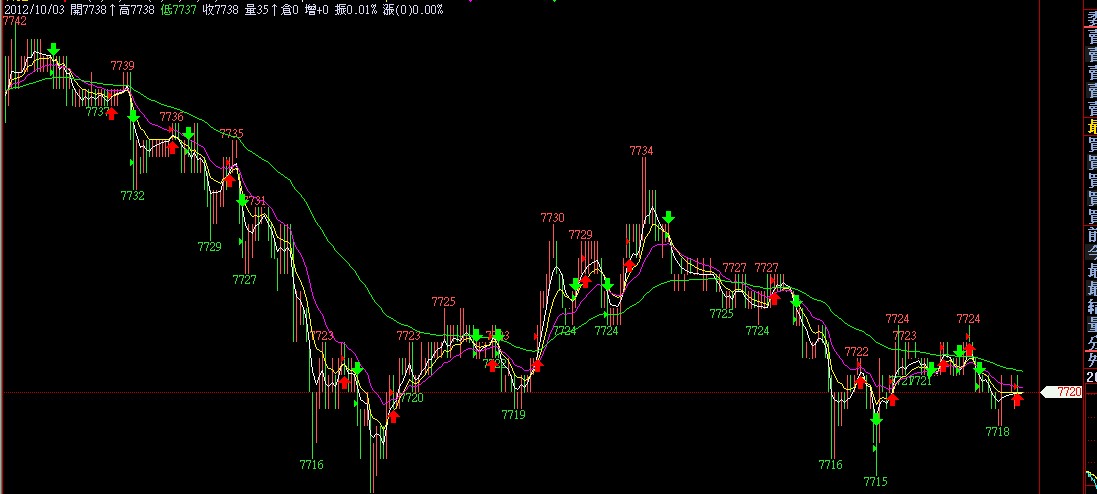Image resolution: width=1097 pixels, height=494 pixels.
Task: Click the green down arrow under the 7739 label
Action: click(134, 116)
